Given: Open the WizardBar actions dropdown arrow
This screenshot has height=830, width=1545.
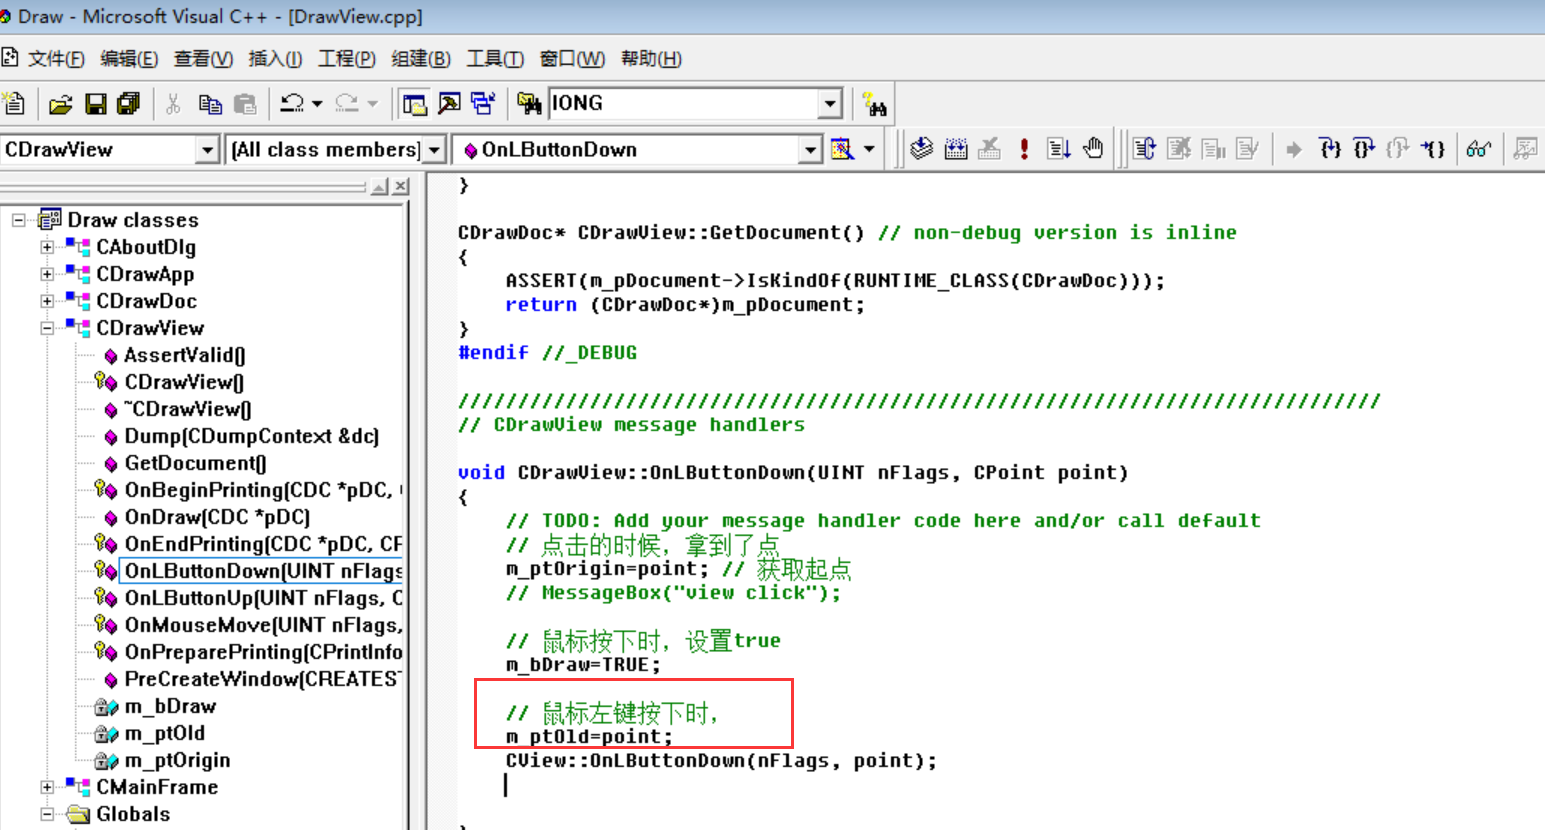Looking at the screenshot, I should [869, 149].
